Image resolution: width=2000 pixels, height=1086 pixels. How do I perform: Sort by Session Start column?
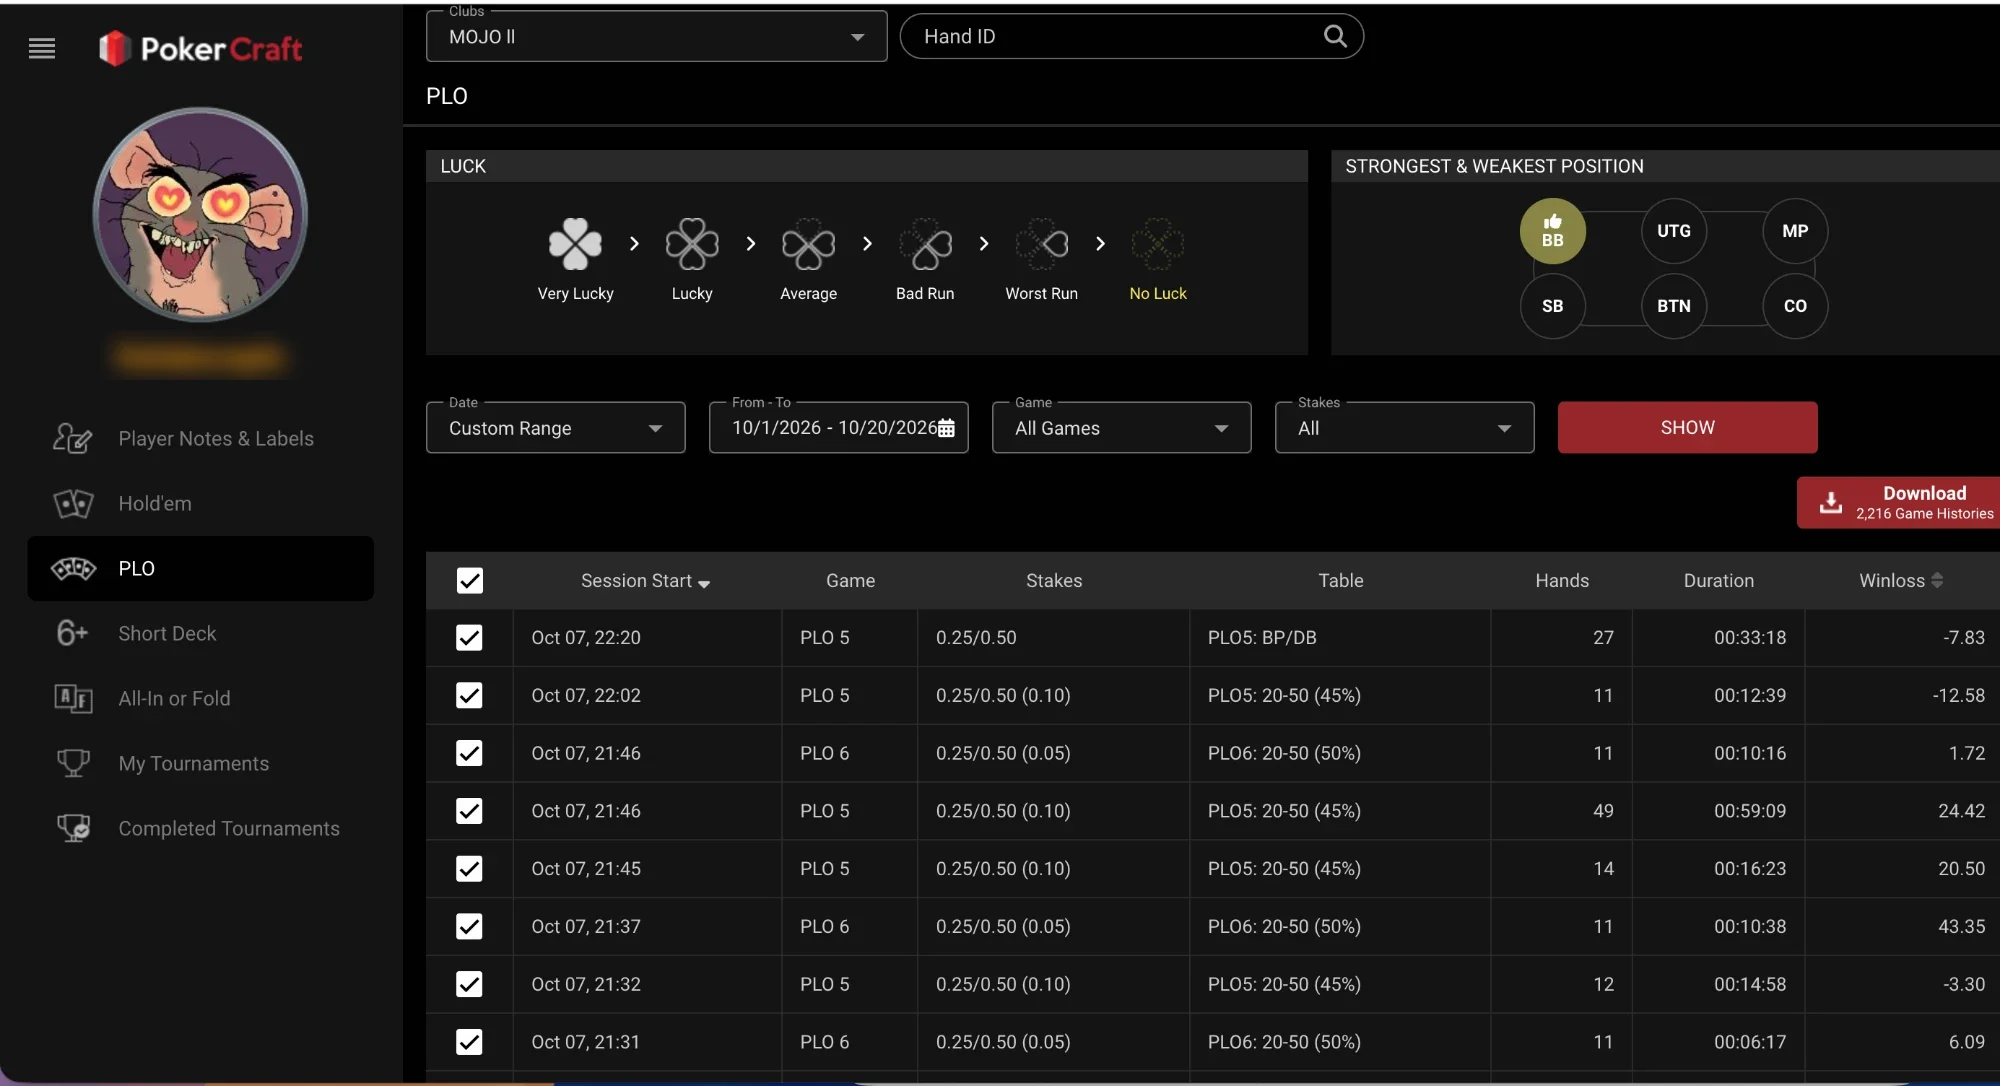[x=645, y=581]
